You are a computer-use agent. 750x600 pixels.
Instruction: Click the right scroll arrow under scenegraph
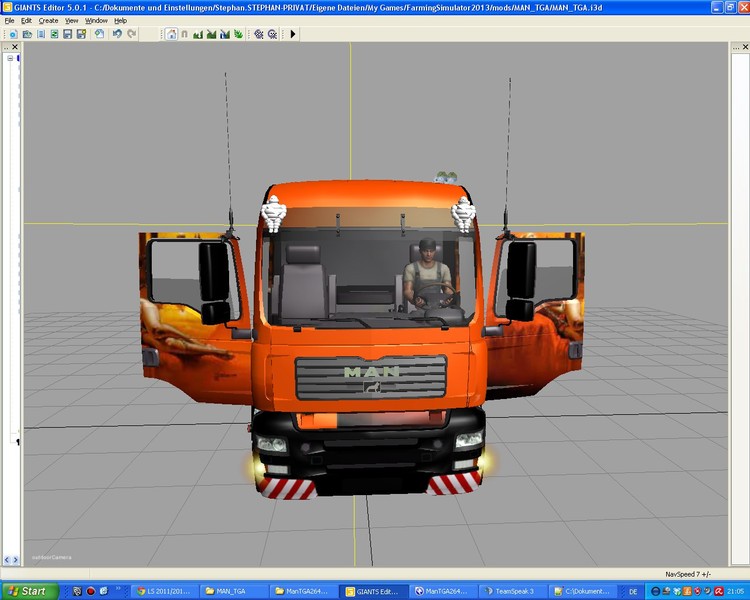click(x=15, y=559)
